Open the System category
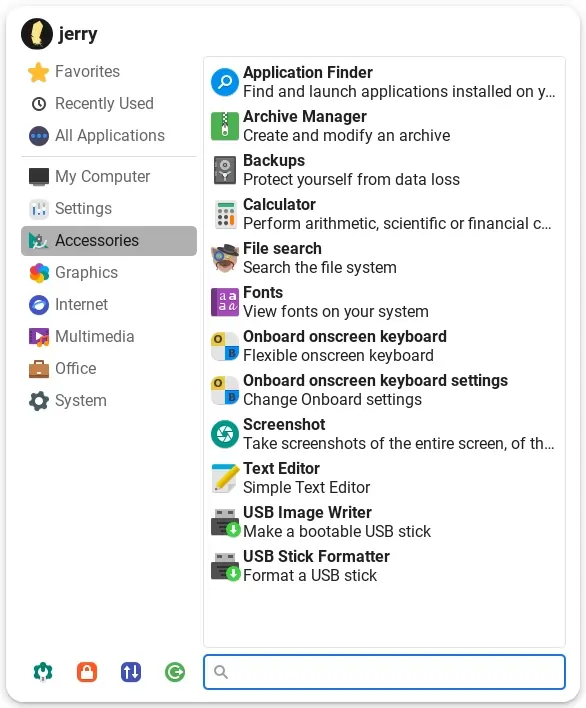The image size is (586, 708). [109, 401]
